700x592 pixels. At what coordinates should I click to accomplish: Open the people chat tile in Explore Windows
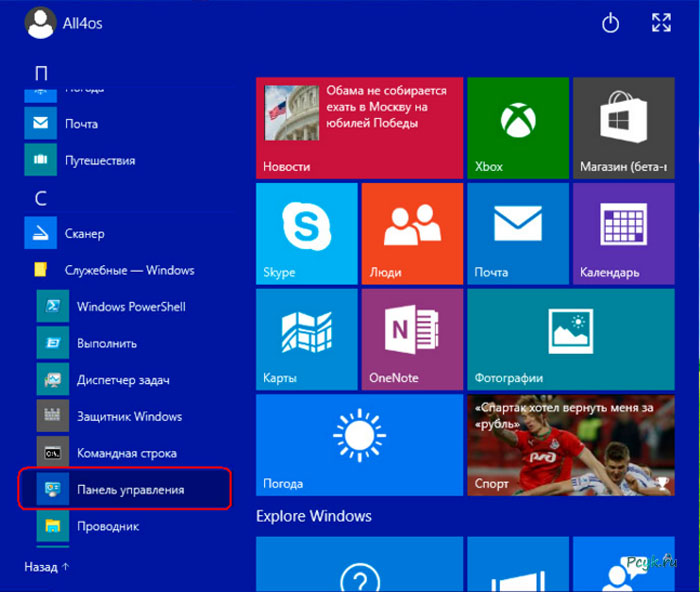pyautogui.click(x=624, y=564)
